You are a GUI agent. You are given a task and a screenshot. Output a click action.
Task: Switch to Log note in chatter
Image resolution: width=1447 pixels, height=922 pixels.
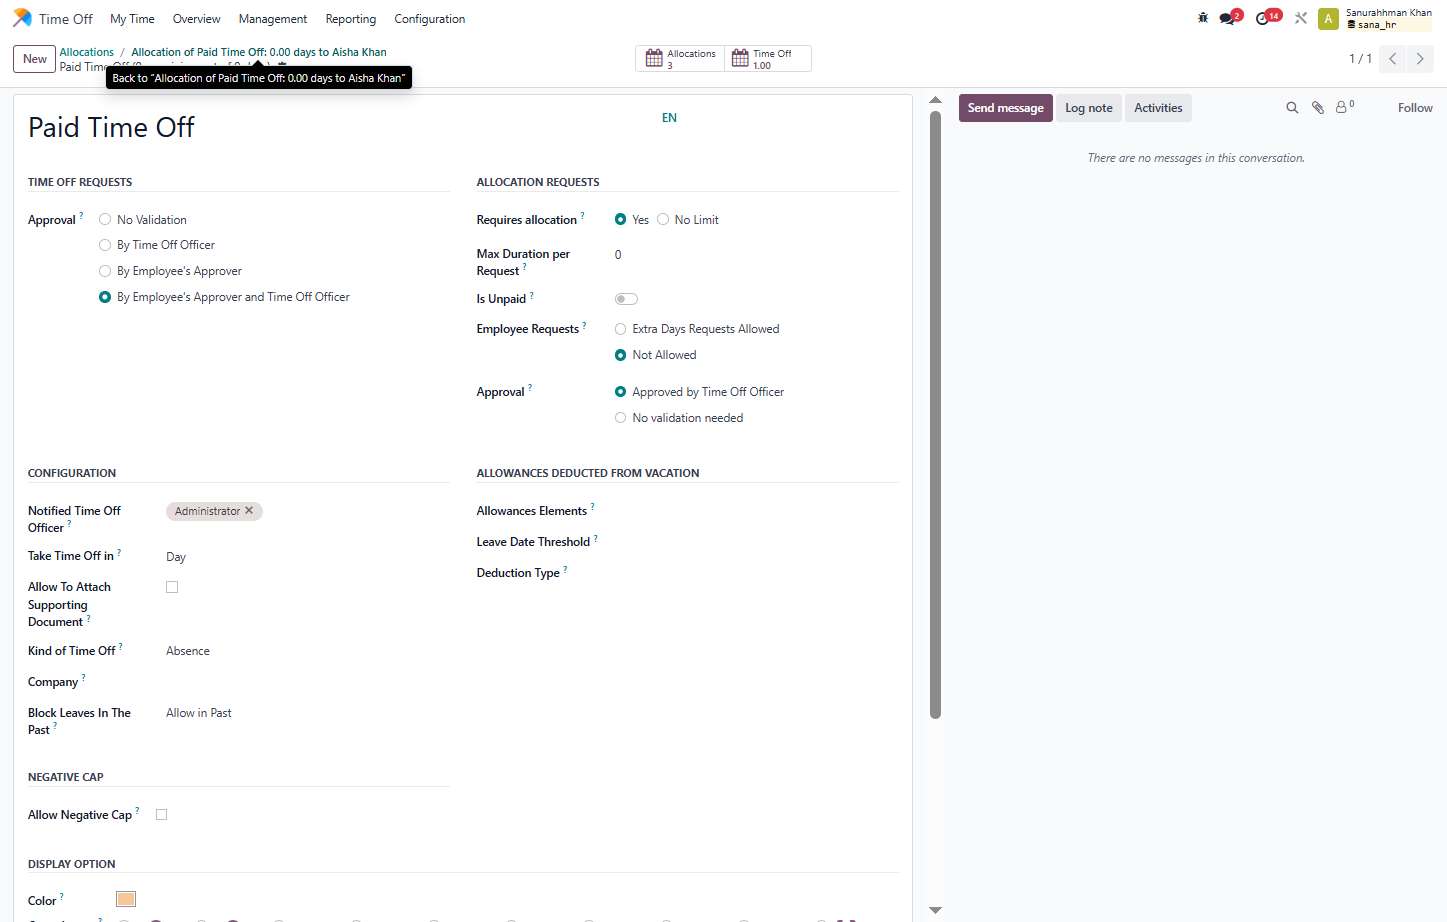pos(1088,108)
